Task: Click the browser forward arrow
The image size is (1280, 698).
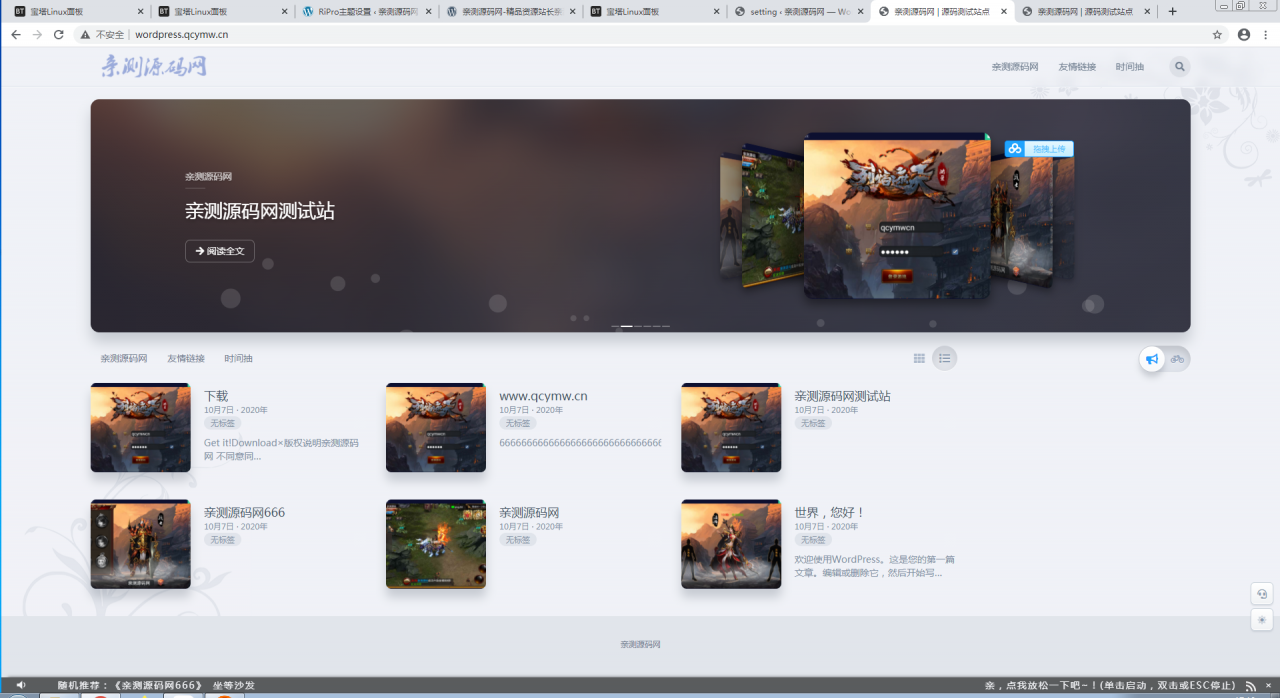Action: pos(37,34)
